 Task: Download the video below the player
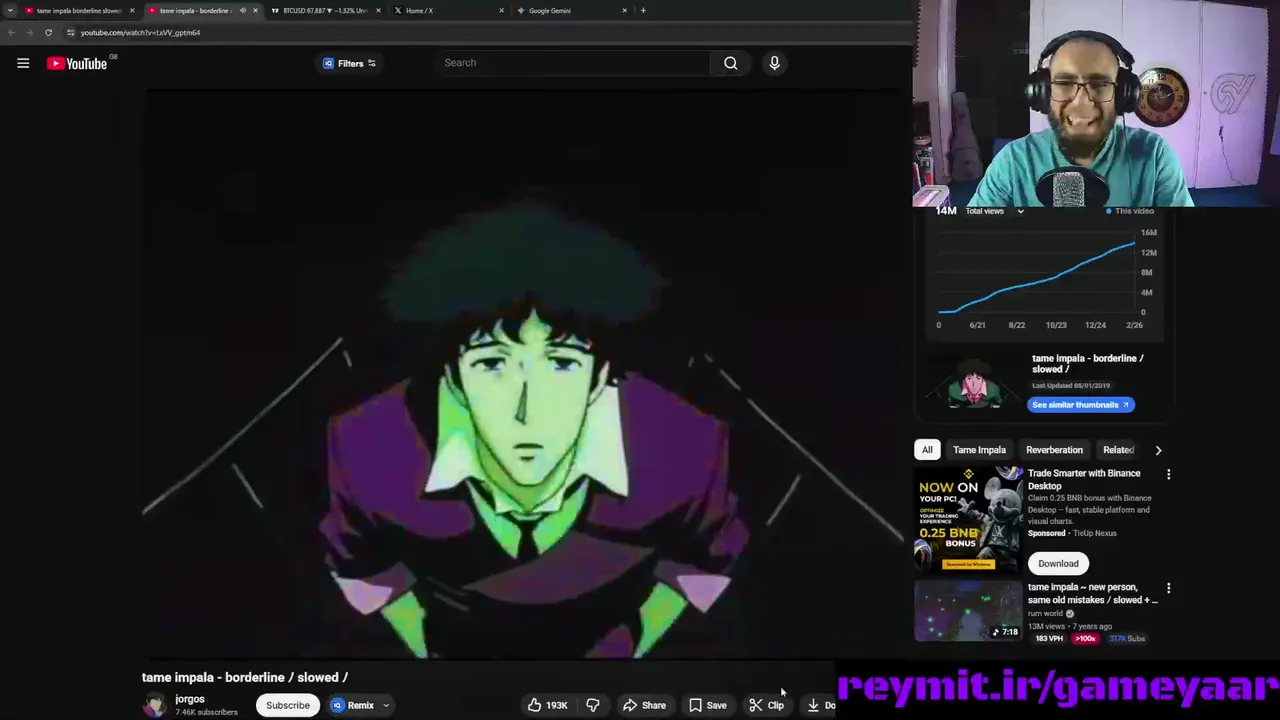click(x=820, y=705)
